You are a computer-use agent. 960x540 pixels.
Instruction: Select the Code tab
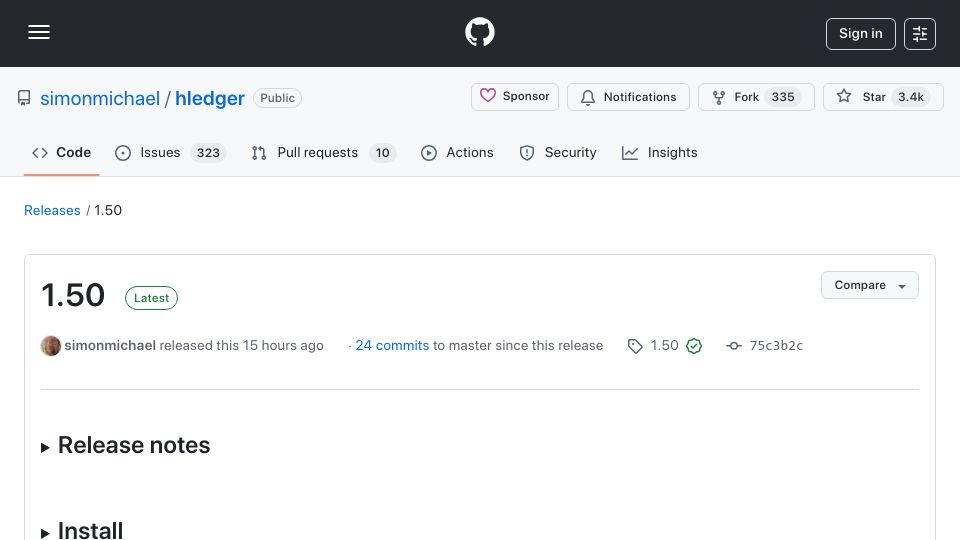tap(61, 152)
